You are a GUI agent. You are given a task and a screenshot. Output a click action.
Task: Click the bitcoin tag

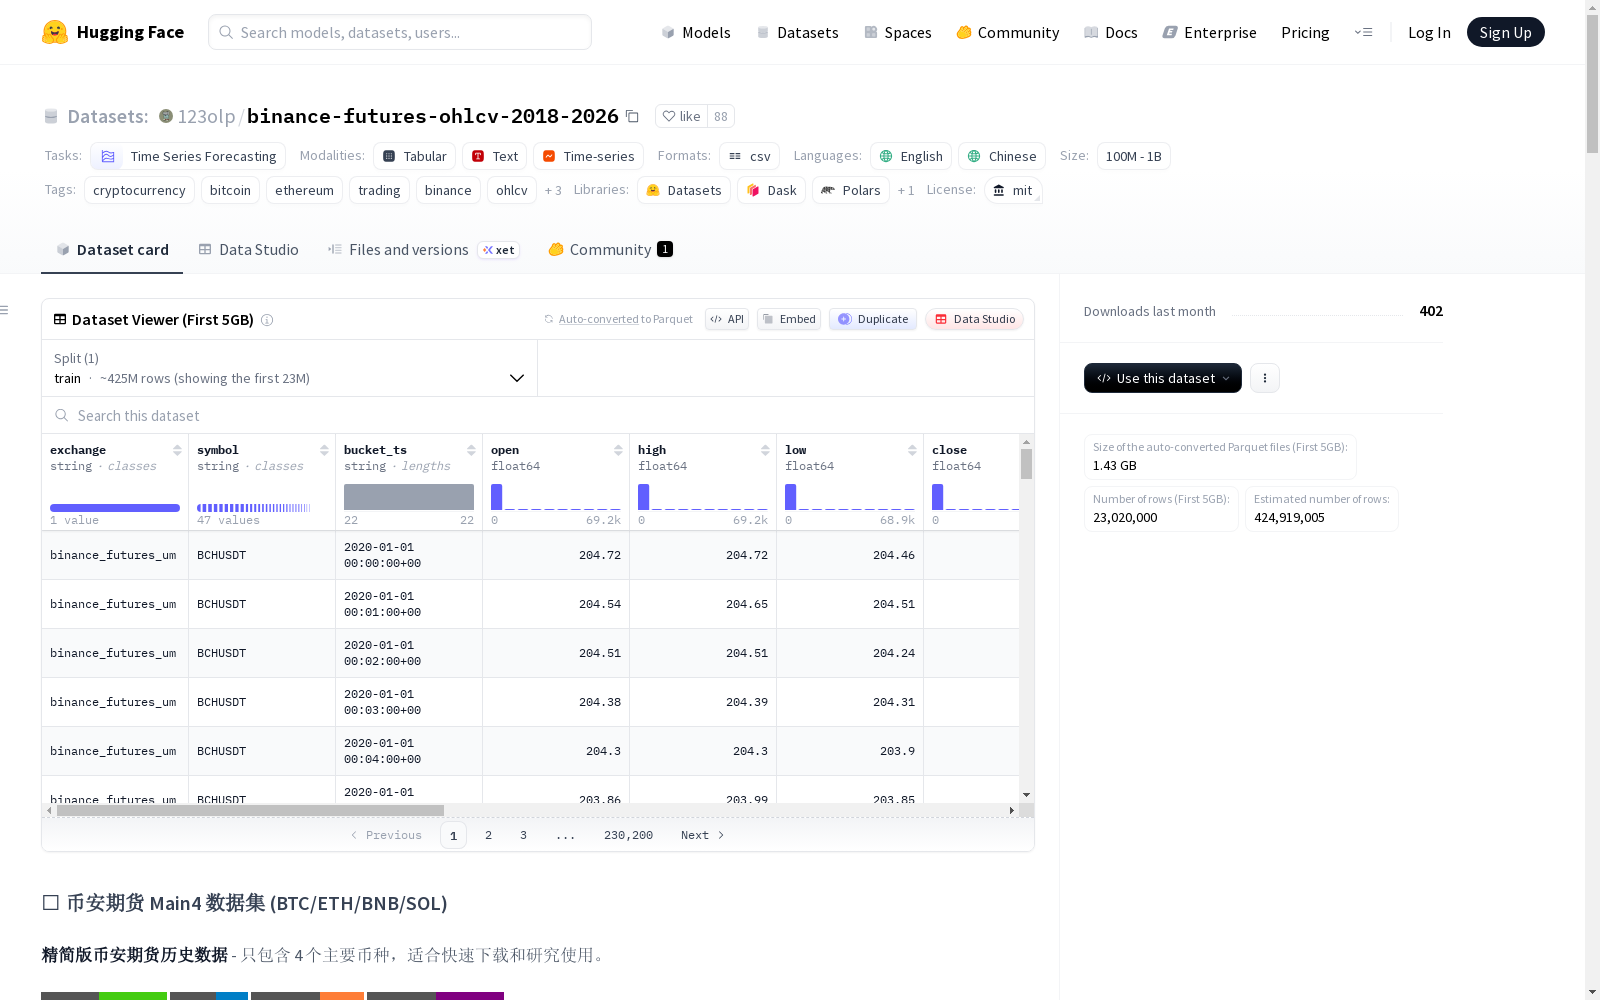[x=230, y=190]
